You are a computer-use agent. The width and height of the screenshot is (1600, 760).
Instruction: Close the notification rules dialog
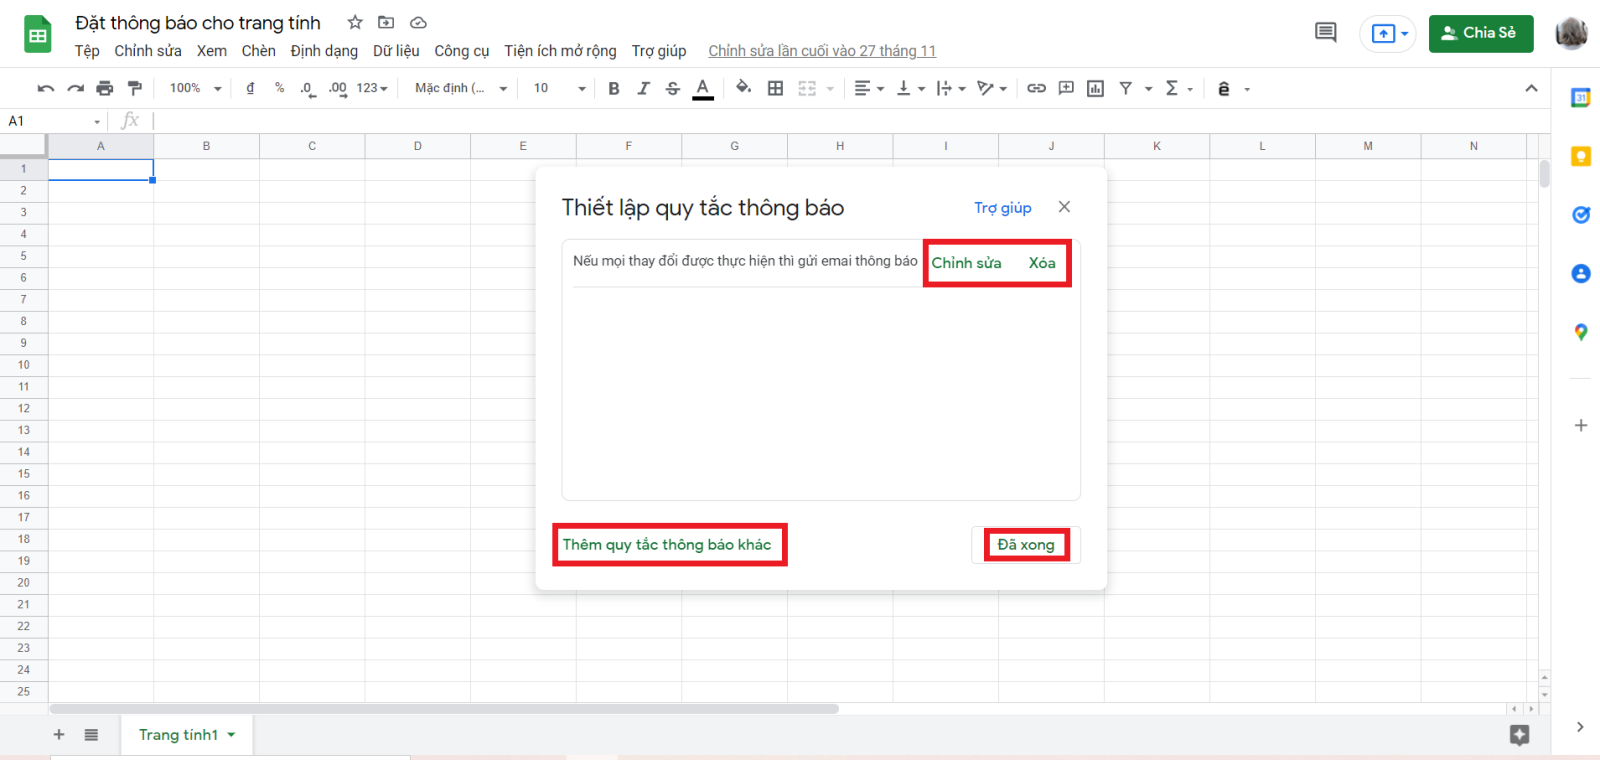click(x=1064, y=207)
